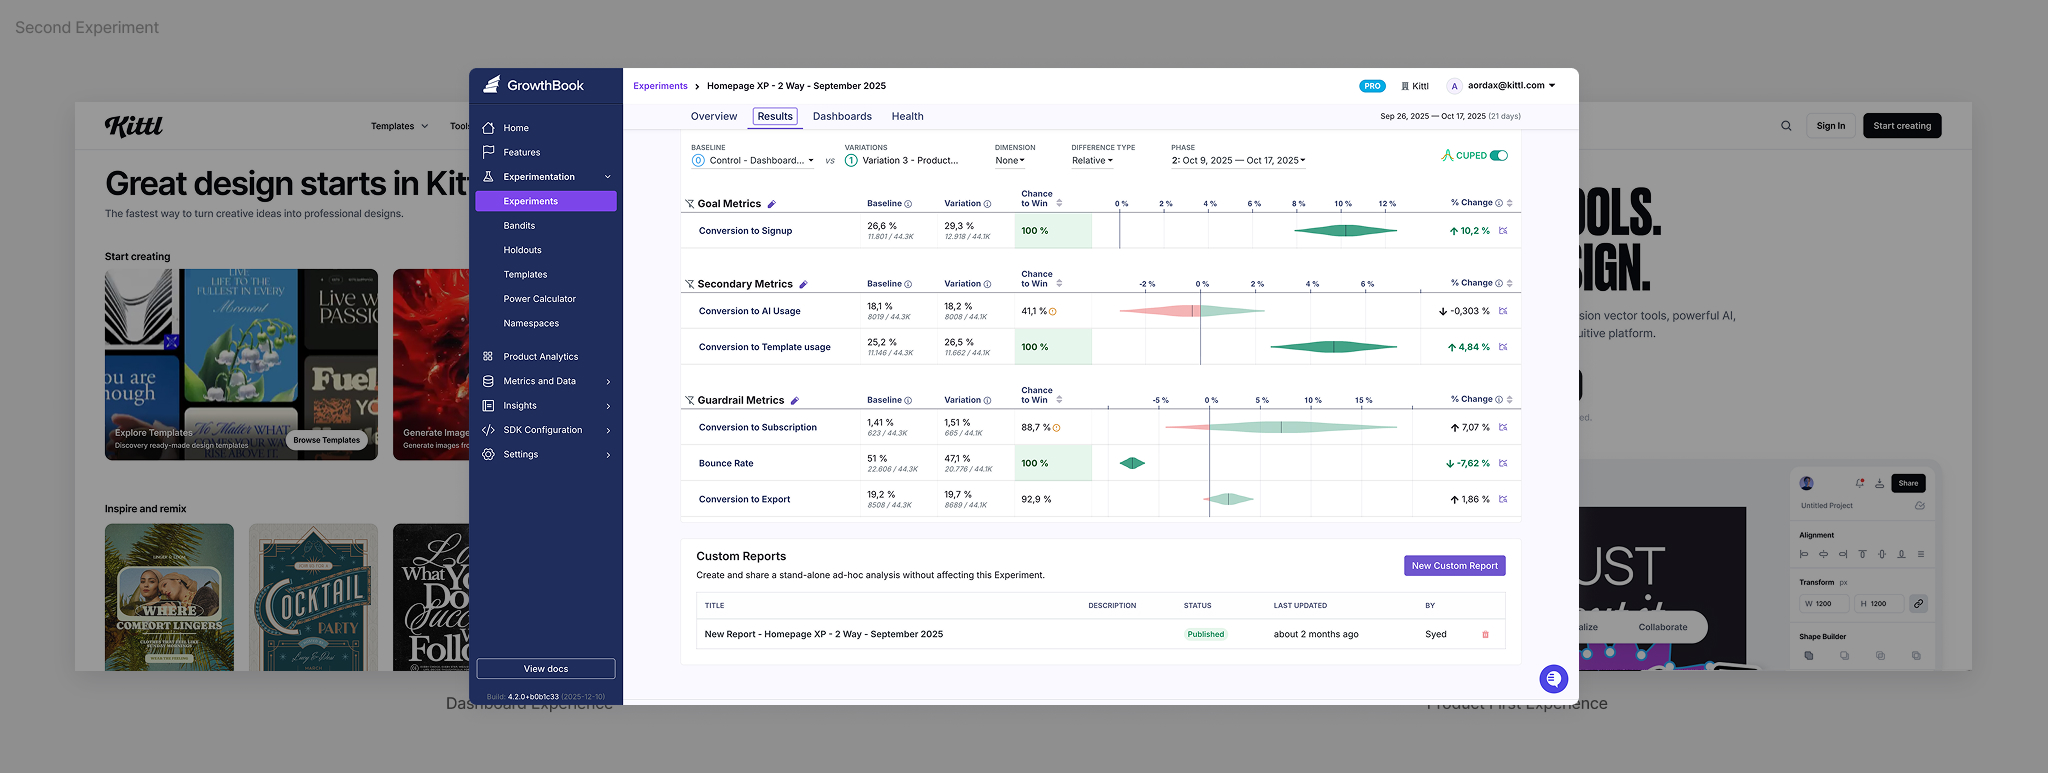Screen dimensions: 2048x773
Task: Switch to the Overview tab
Action: click(x=714, y=117)
